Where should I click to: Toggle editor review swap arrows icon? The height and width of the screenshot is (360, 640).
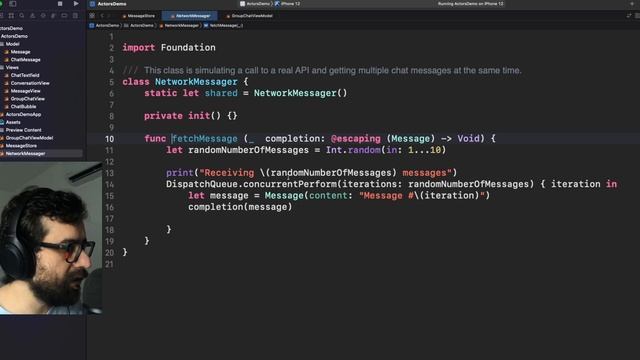coord(629,16)
